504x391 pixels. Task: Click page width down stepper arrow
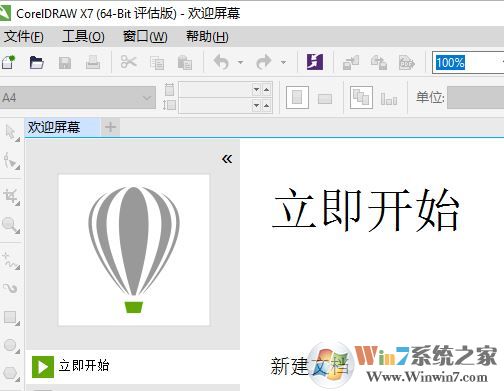(256, 89)
